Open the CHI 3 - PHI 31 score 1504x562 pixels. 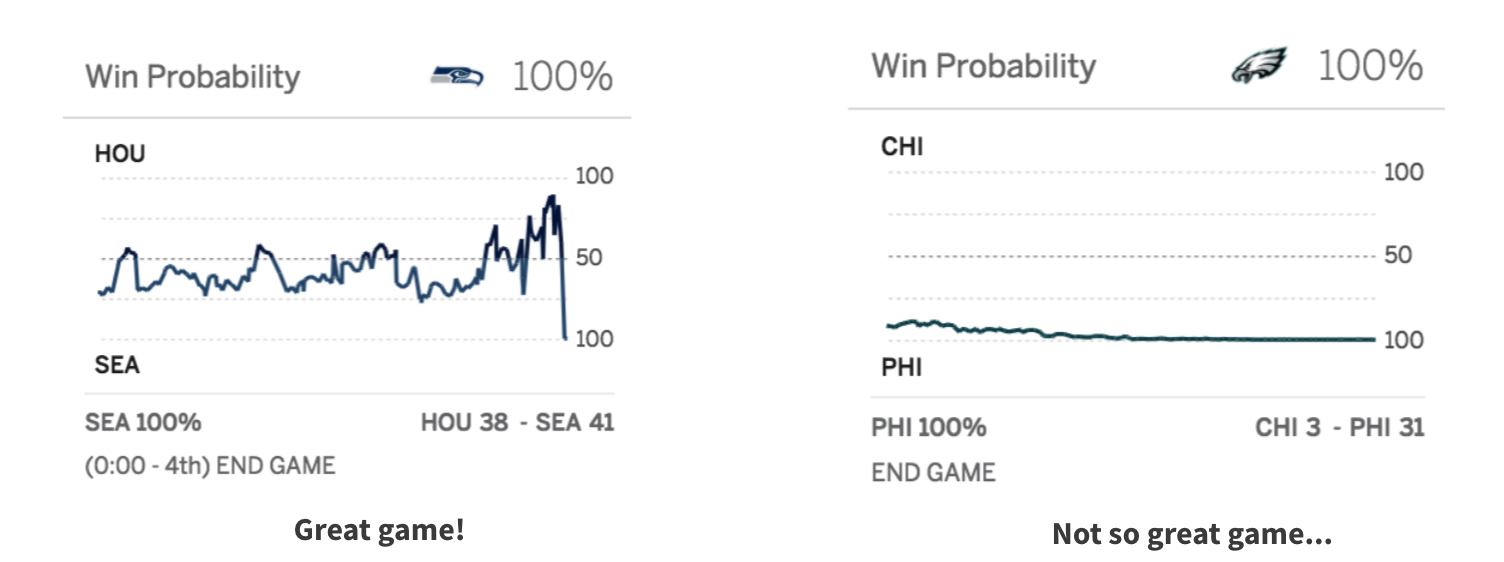[1339, 428]
